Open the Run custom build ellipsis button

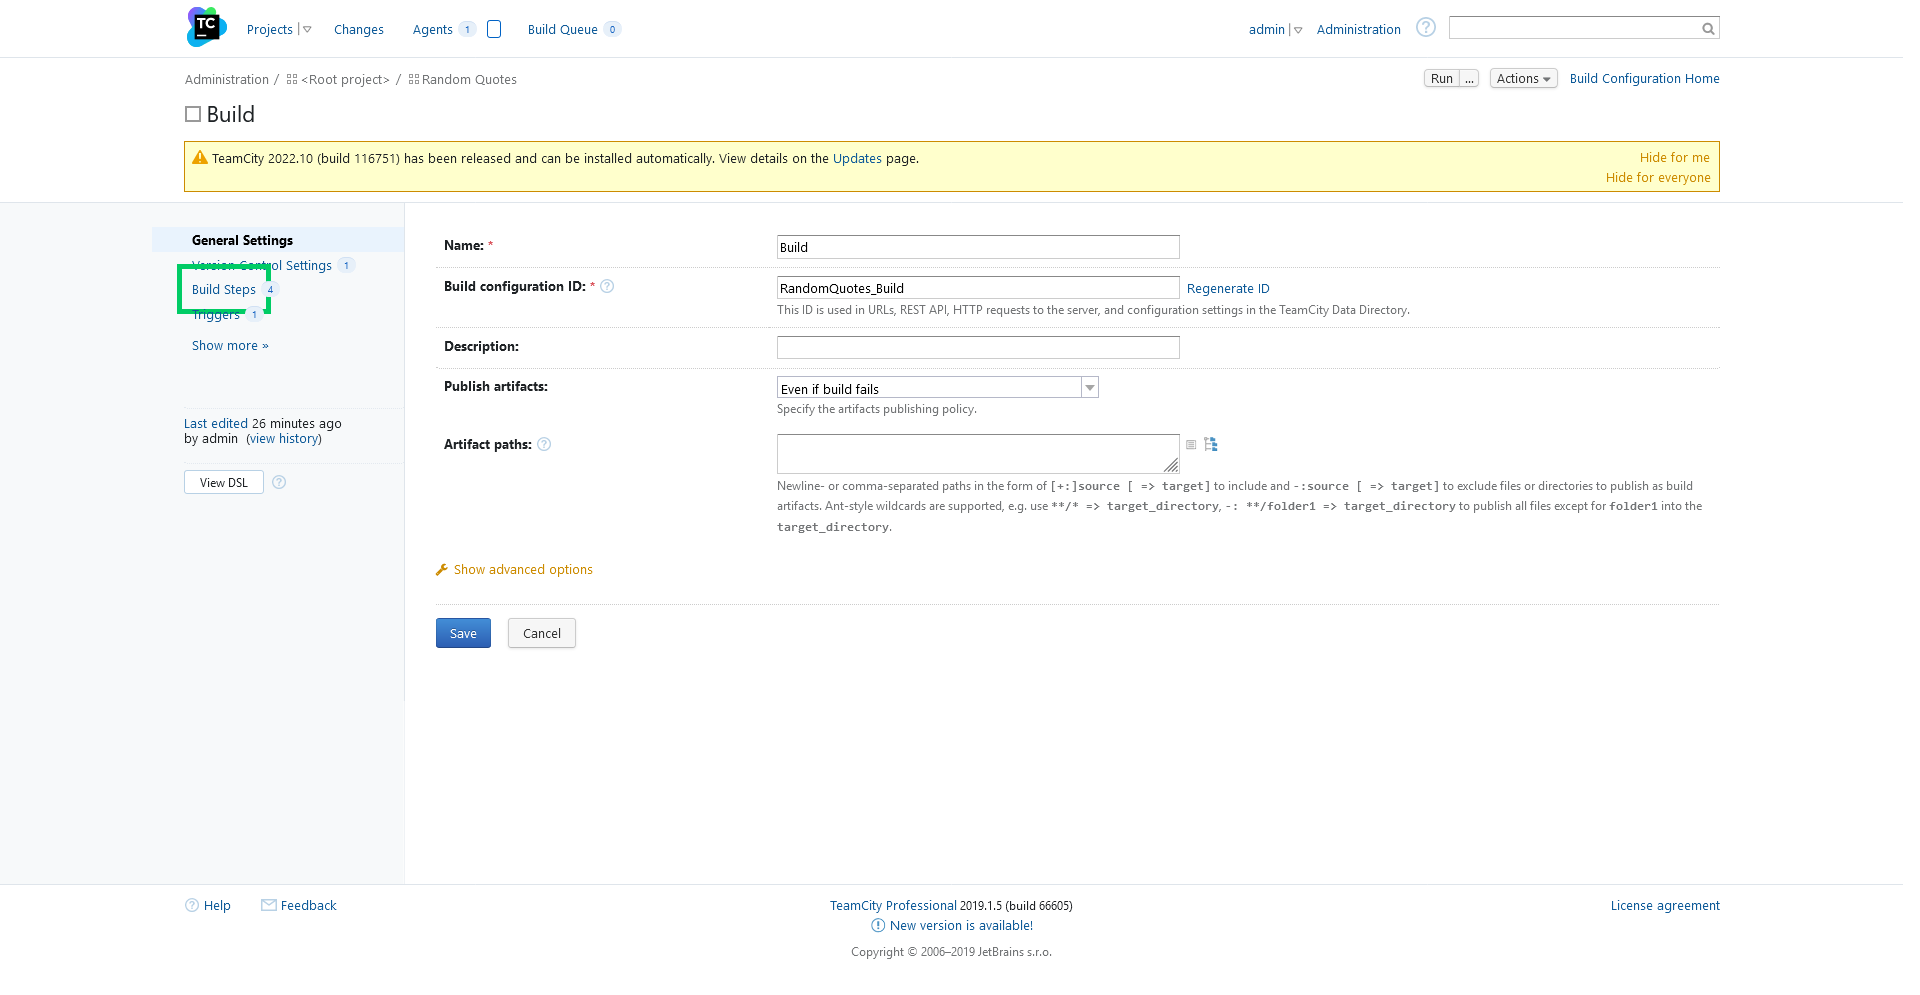pyautogui.click(x=1469, y=79)
